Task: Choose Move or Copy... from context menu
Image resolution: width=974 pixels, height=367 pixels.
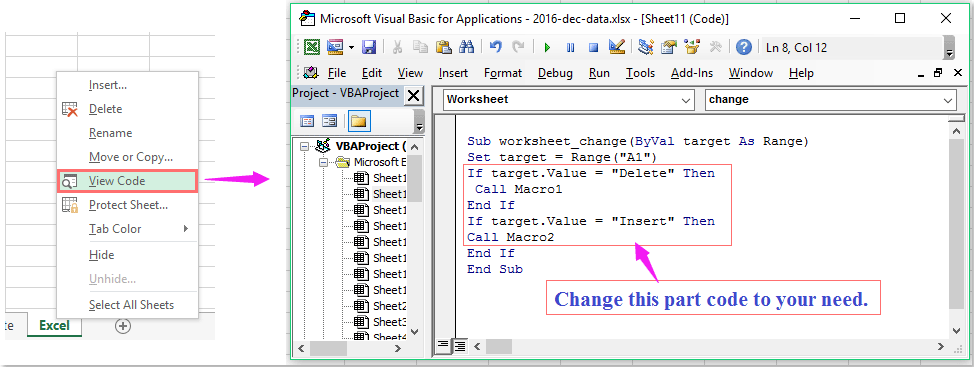Action: click(127, 157)
